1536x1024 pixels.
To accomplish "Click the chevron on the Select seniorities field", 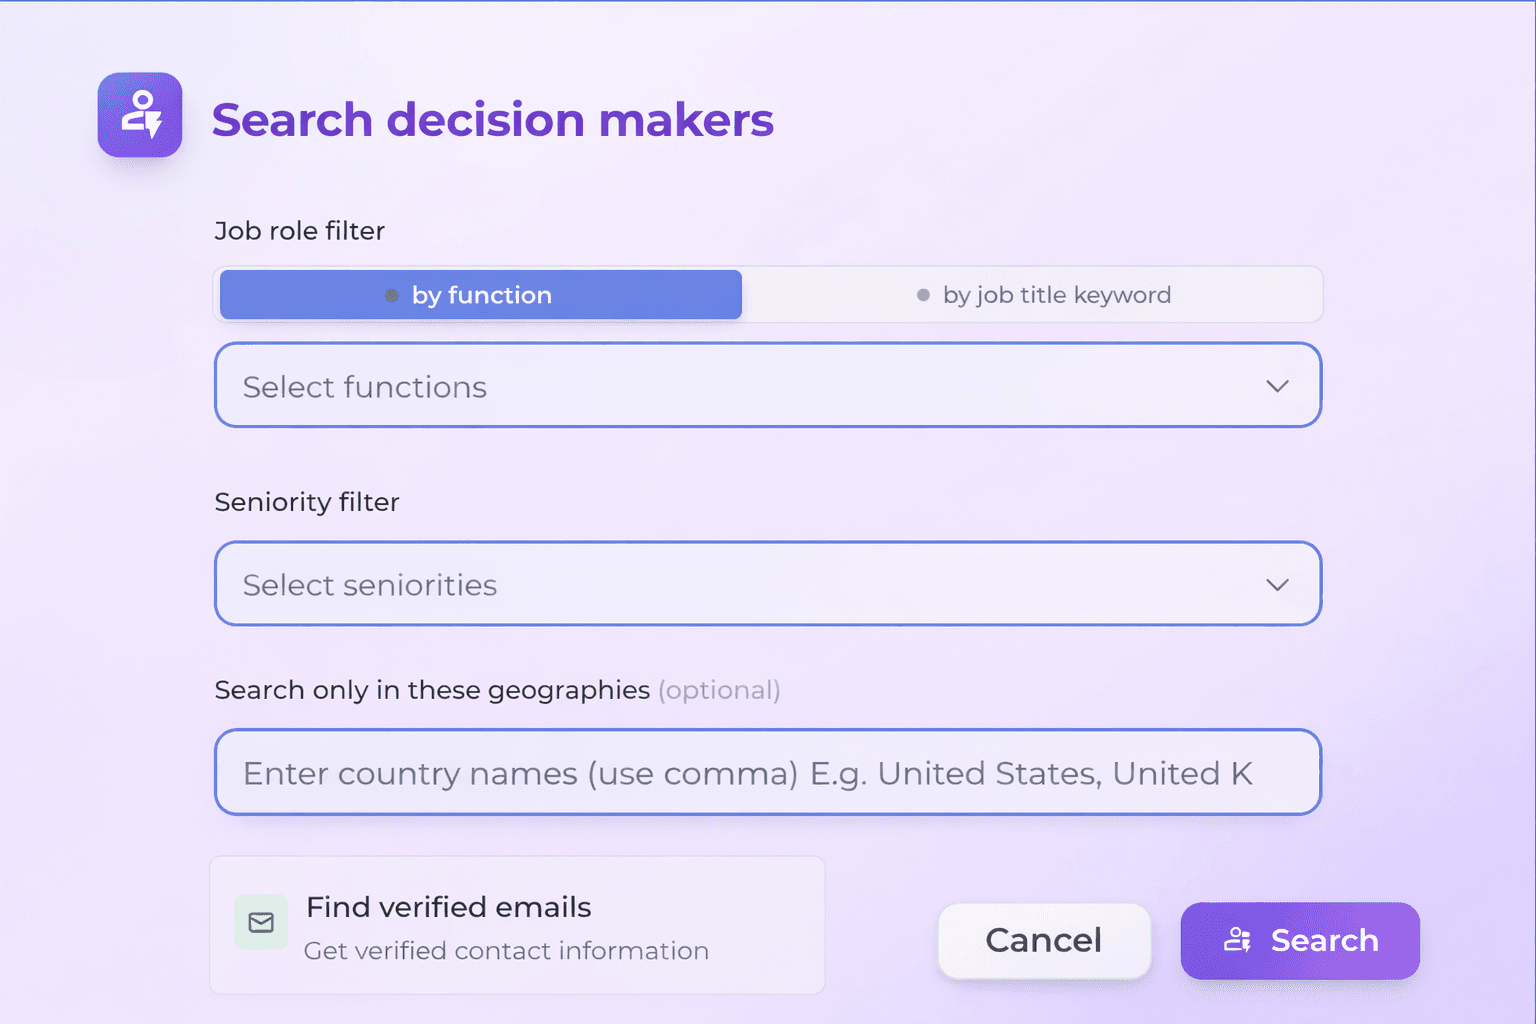I will pyautogui.click(x=1278, y=584).
